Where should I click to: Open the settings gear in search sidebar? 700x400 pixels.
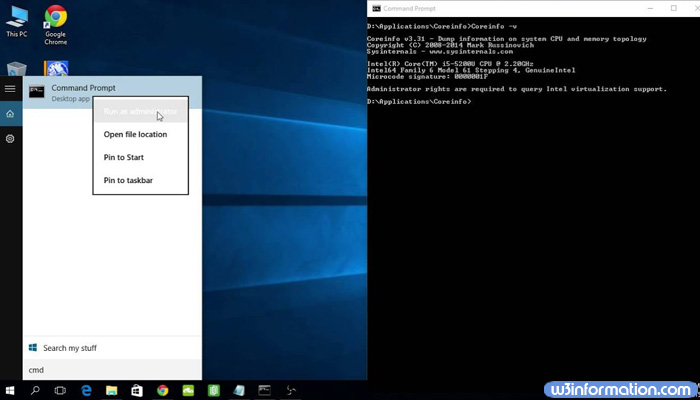pyautogui.click(x=10, y=139)
